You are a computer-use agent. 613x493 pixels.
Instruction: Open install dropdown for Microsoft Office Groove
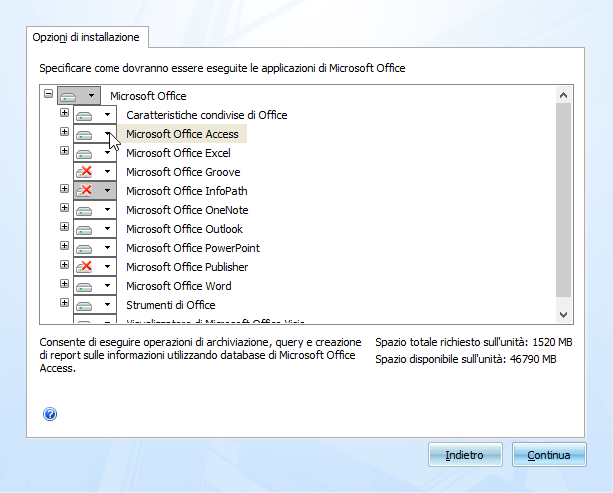(107, 172)
